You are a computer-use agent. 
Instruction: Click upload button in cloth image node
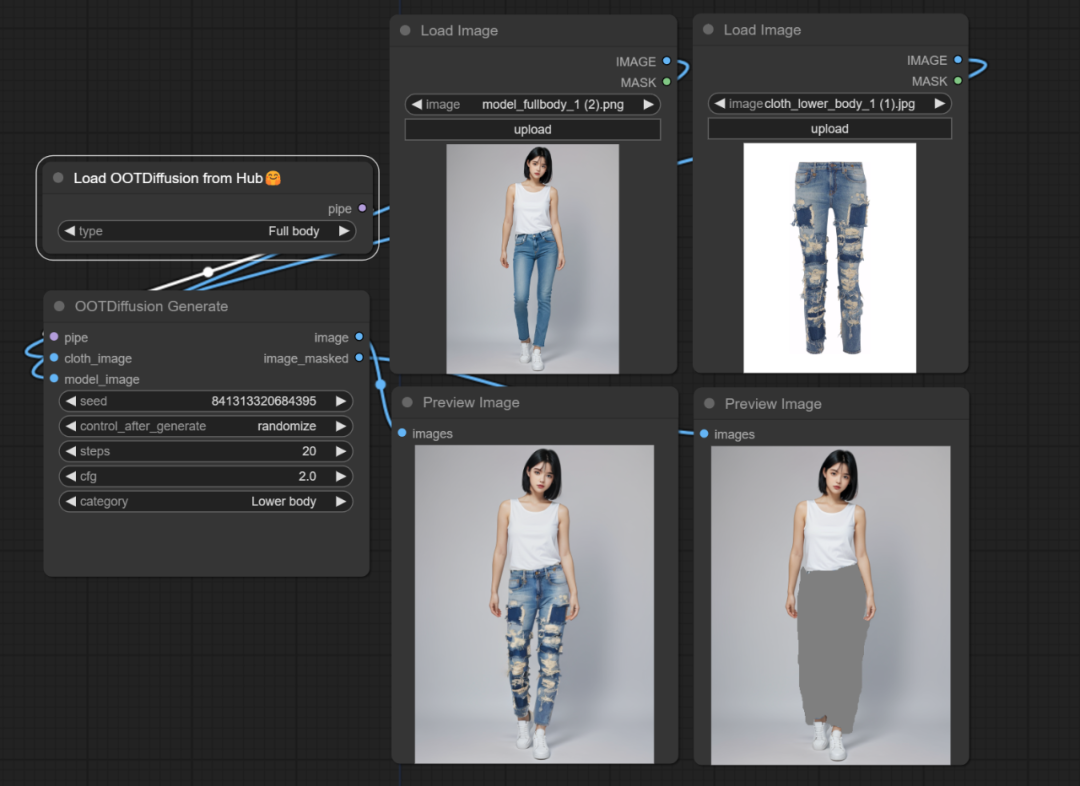coord(829,129)
